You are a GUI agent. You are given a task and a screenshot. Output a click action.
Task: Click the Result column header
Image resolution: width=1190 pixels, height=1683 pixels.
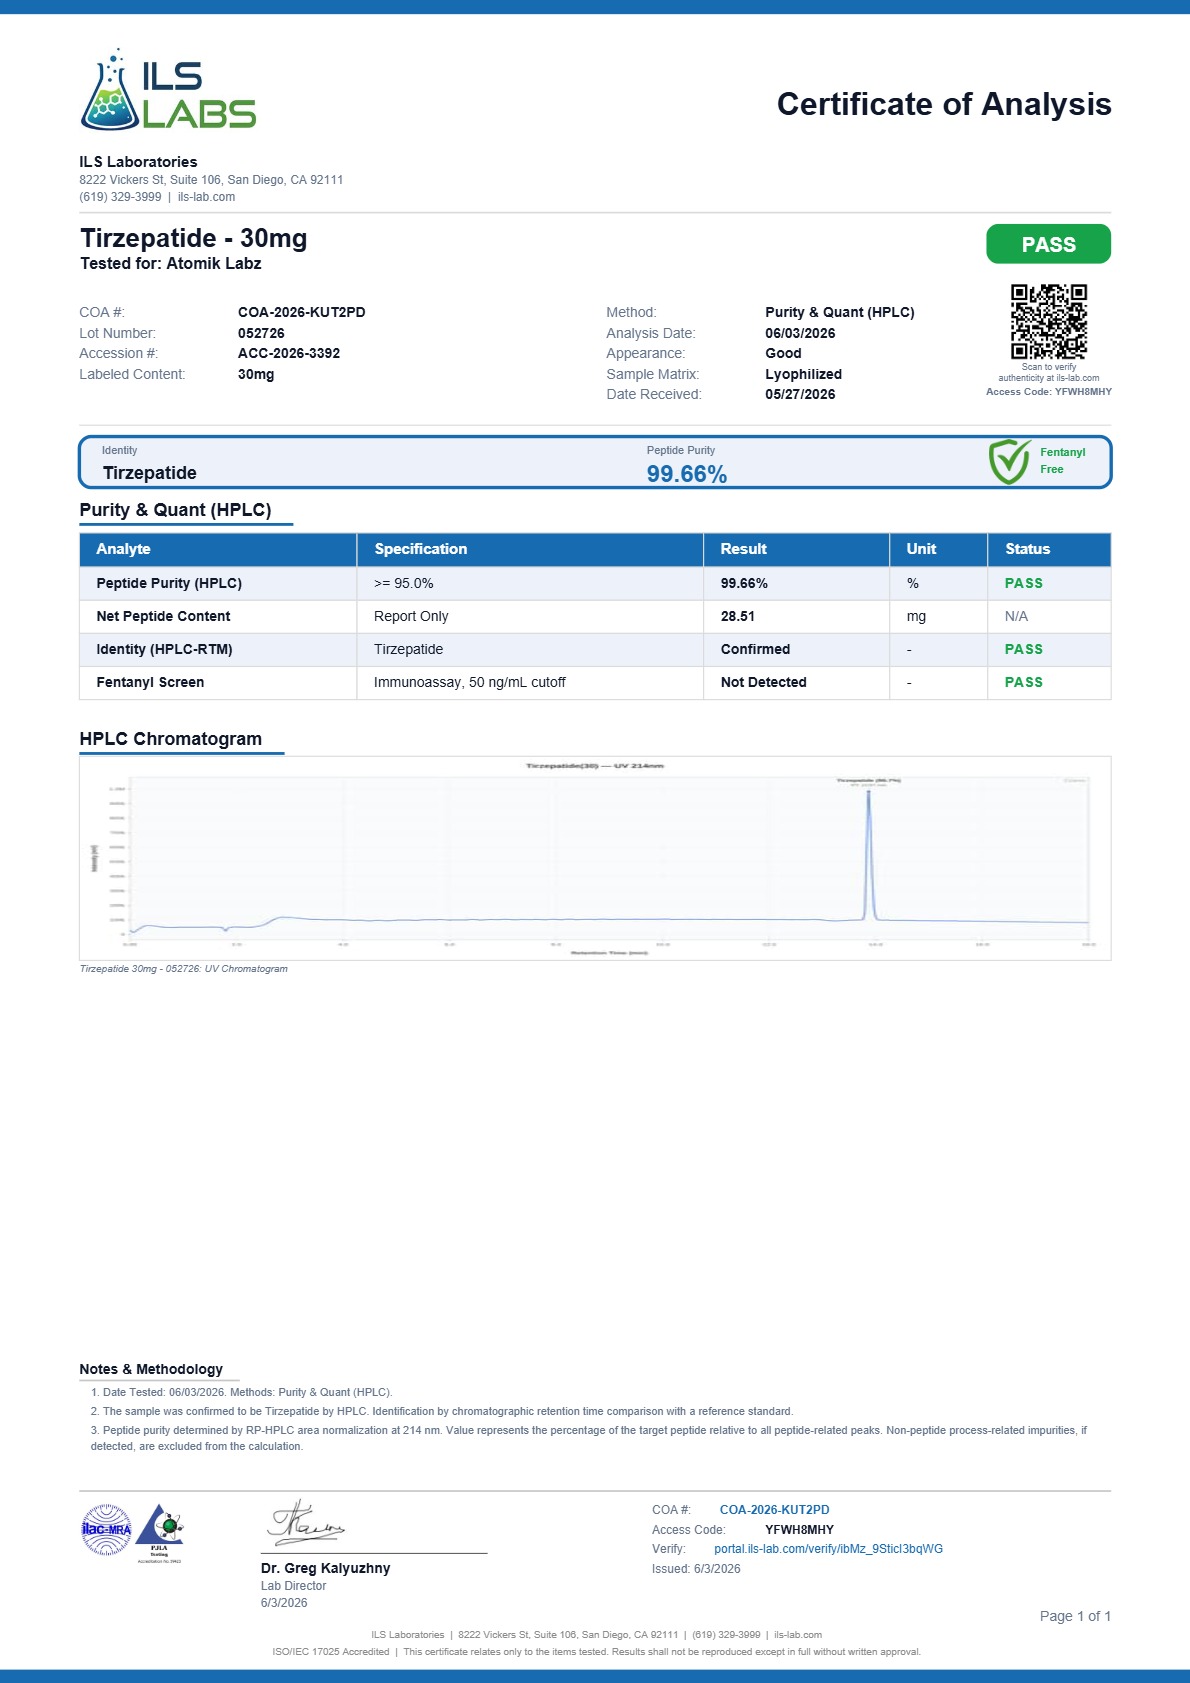[796, 549]
